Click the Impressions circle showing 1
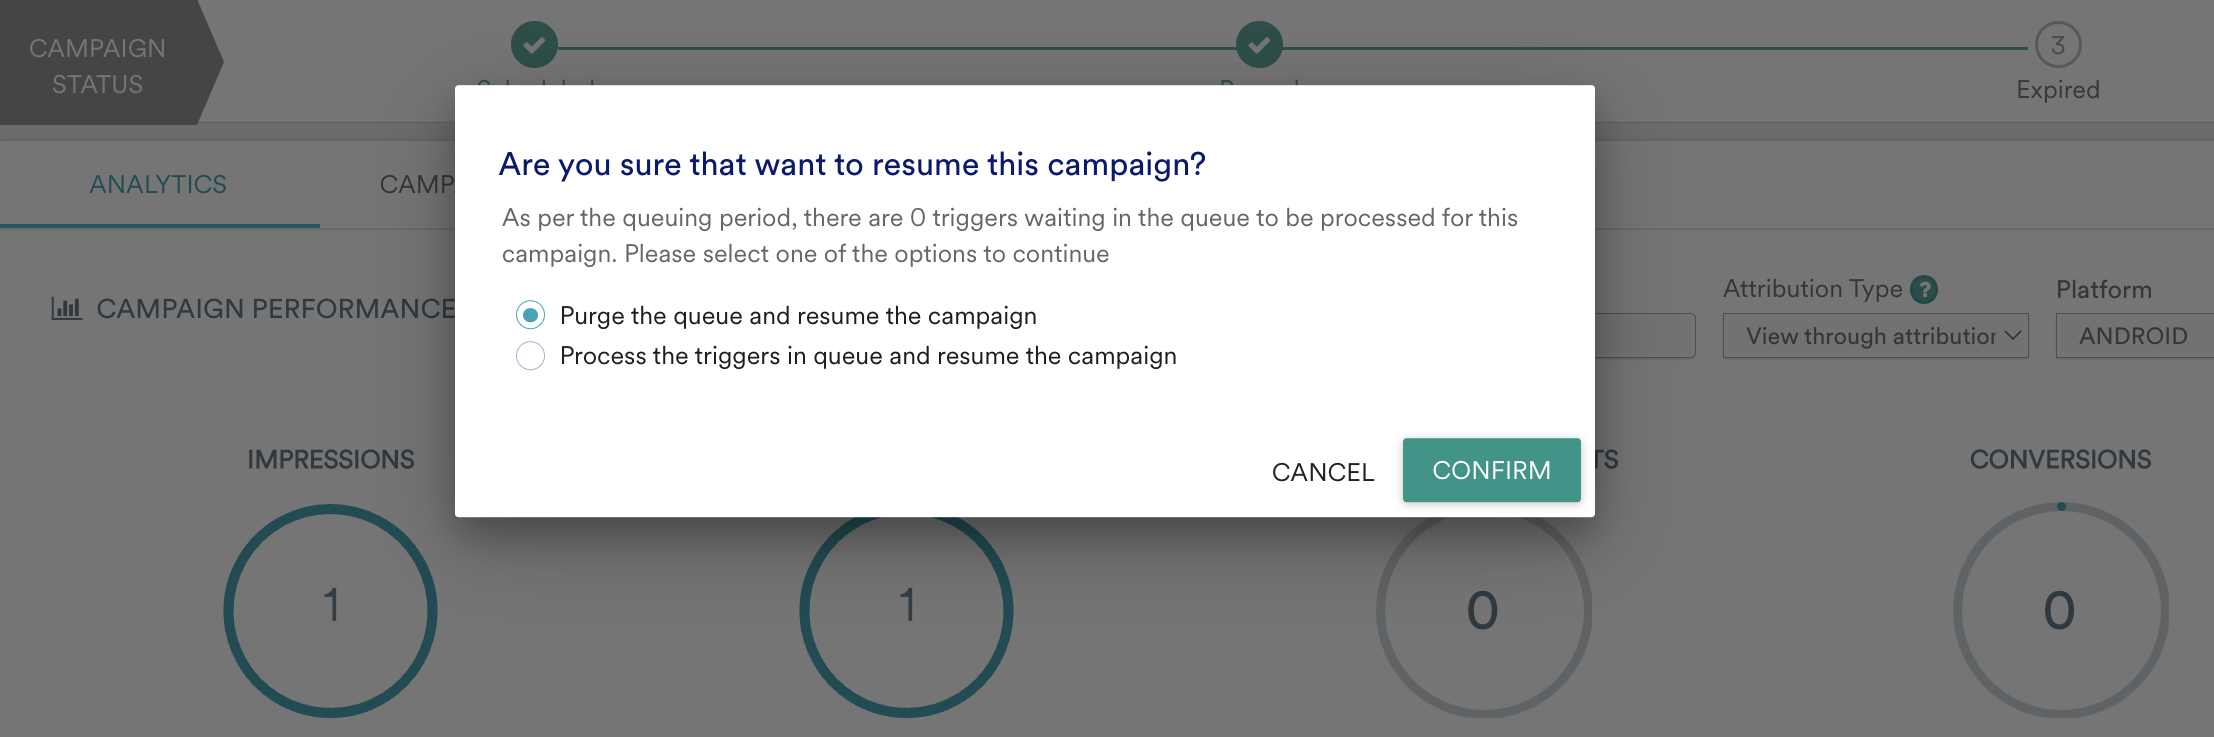The height and width of the screenshot is (737, 2214). coord(330,610)
